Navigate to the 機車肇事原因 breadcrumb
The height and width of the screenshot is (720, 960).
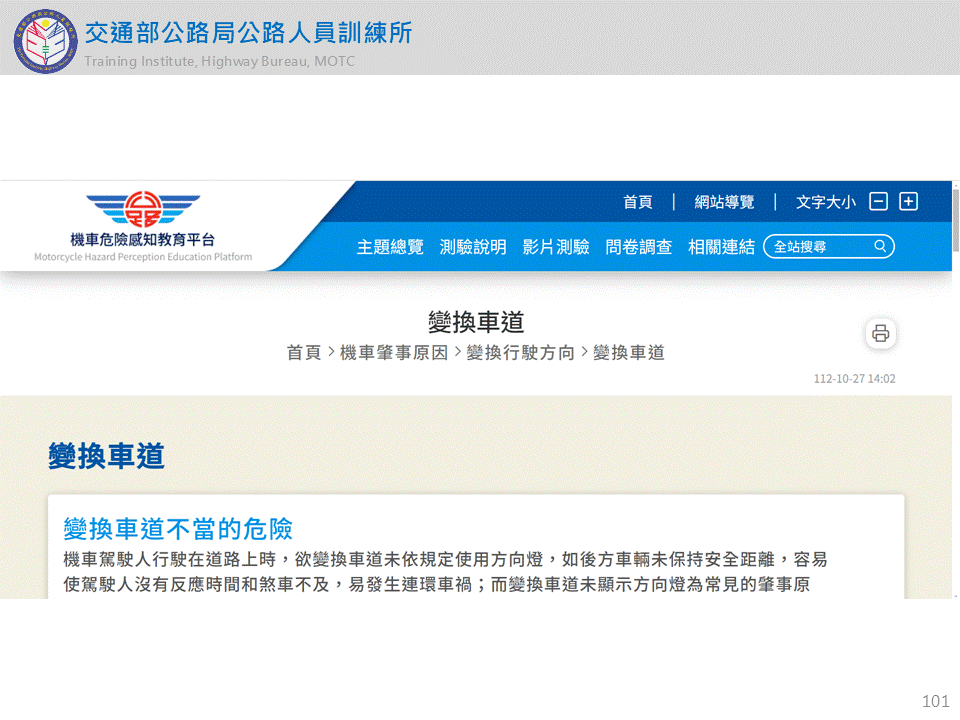(x=394, y=353)
